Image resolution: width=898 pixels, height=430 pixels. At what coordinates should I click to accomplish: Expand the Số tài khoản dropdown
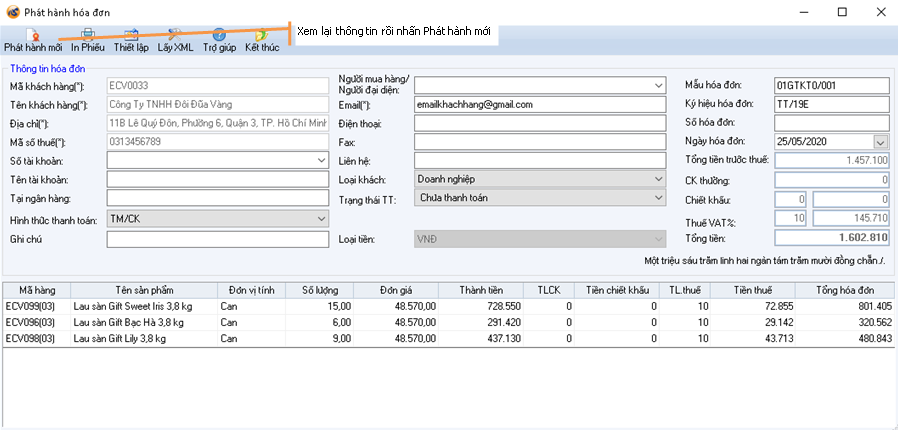tap(322, 161)
